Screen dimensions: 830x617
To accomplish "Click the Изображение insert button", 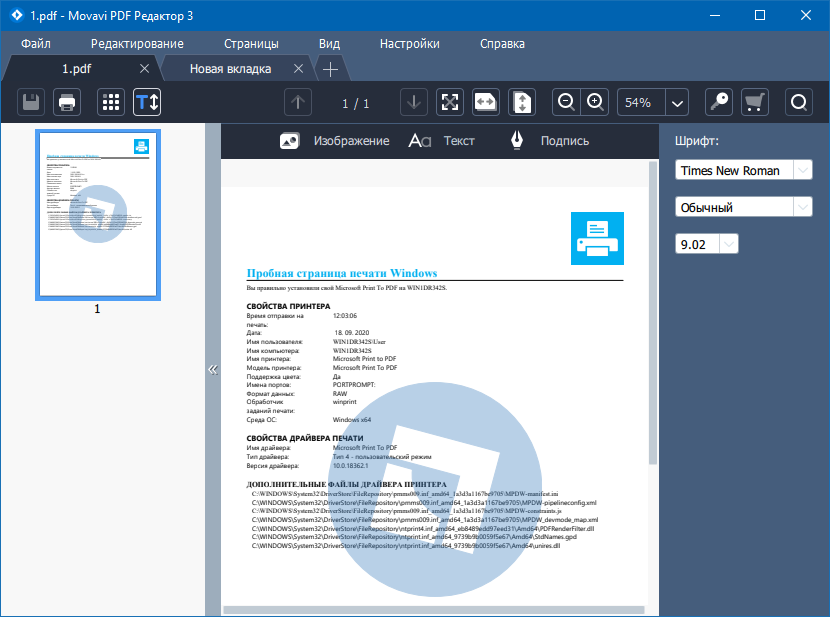I will coord(335,141).
